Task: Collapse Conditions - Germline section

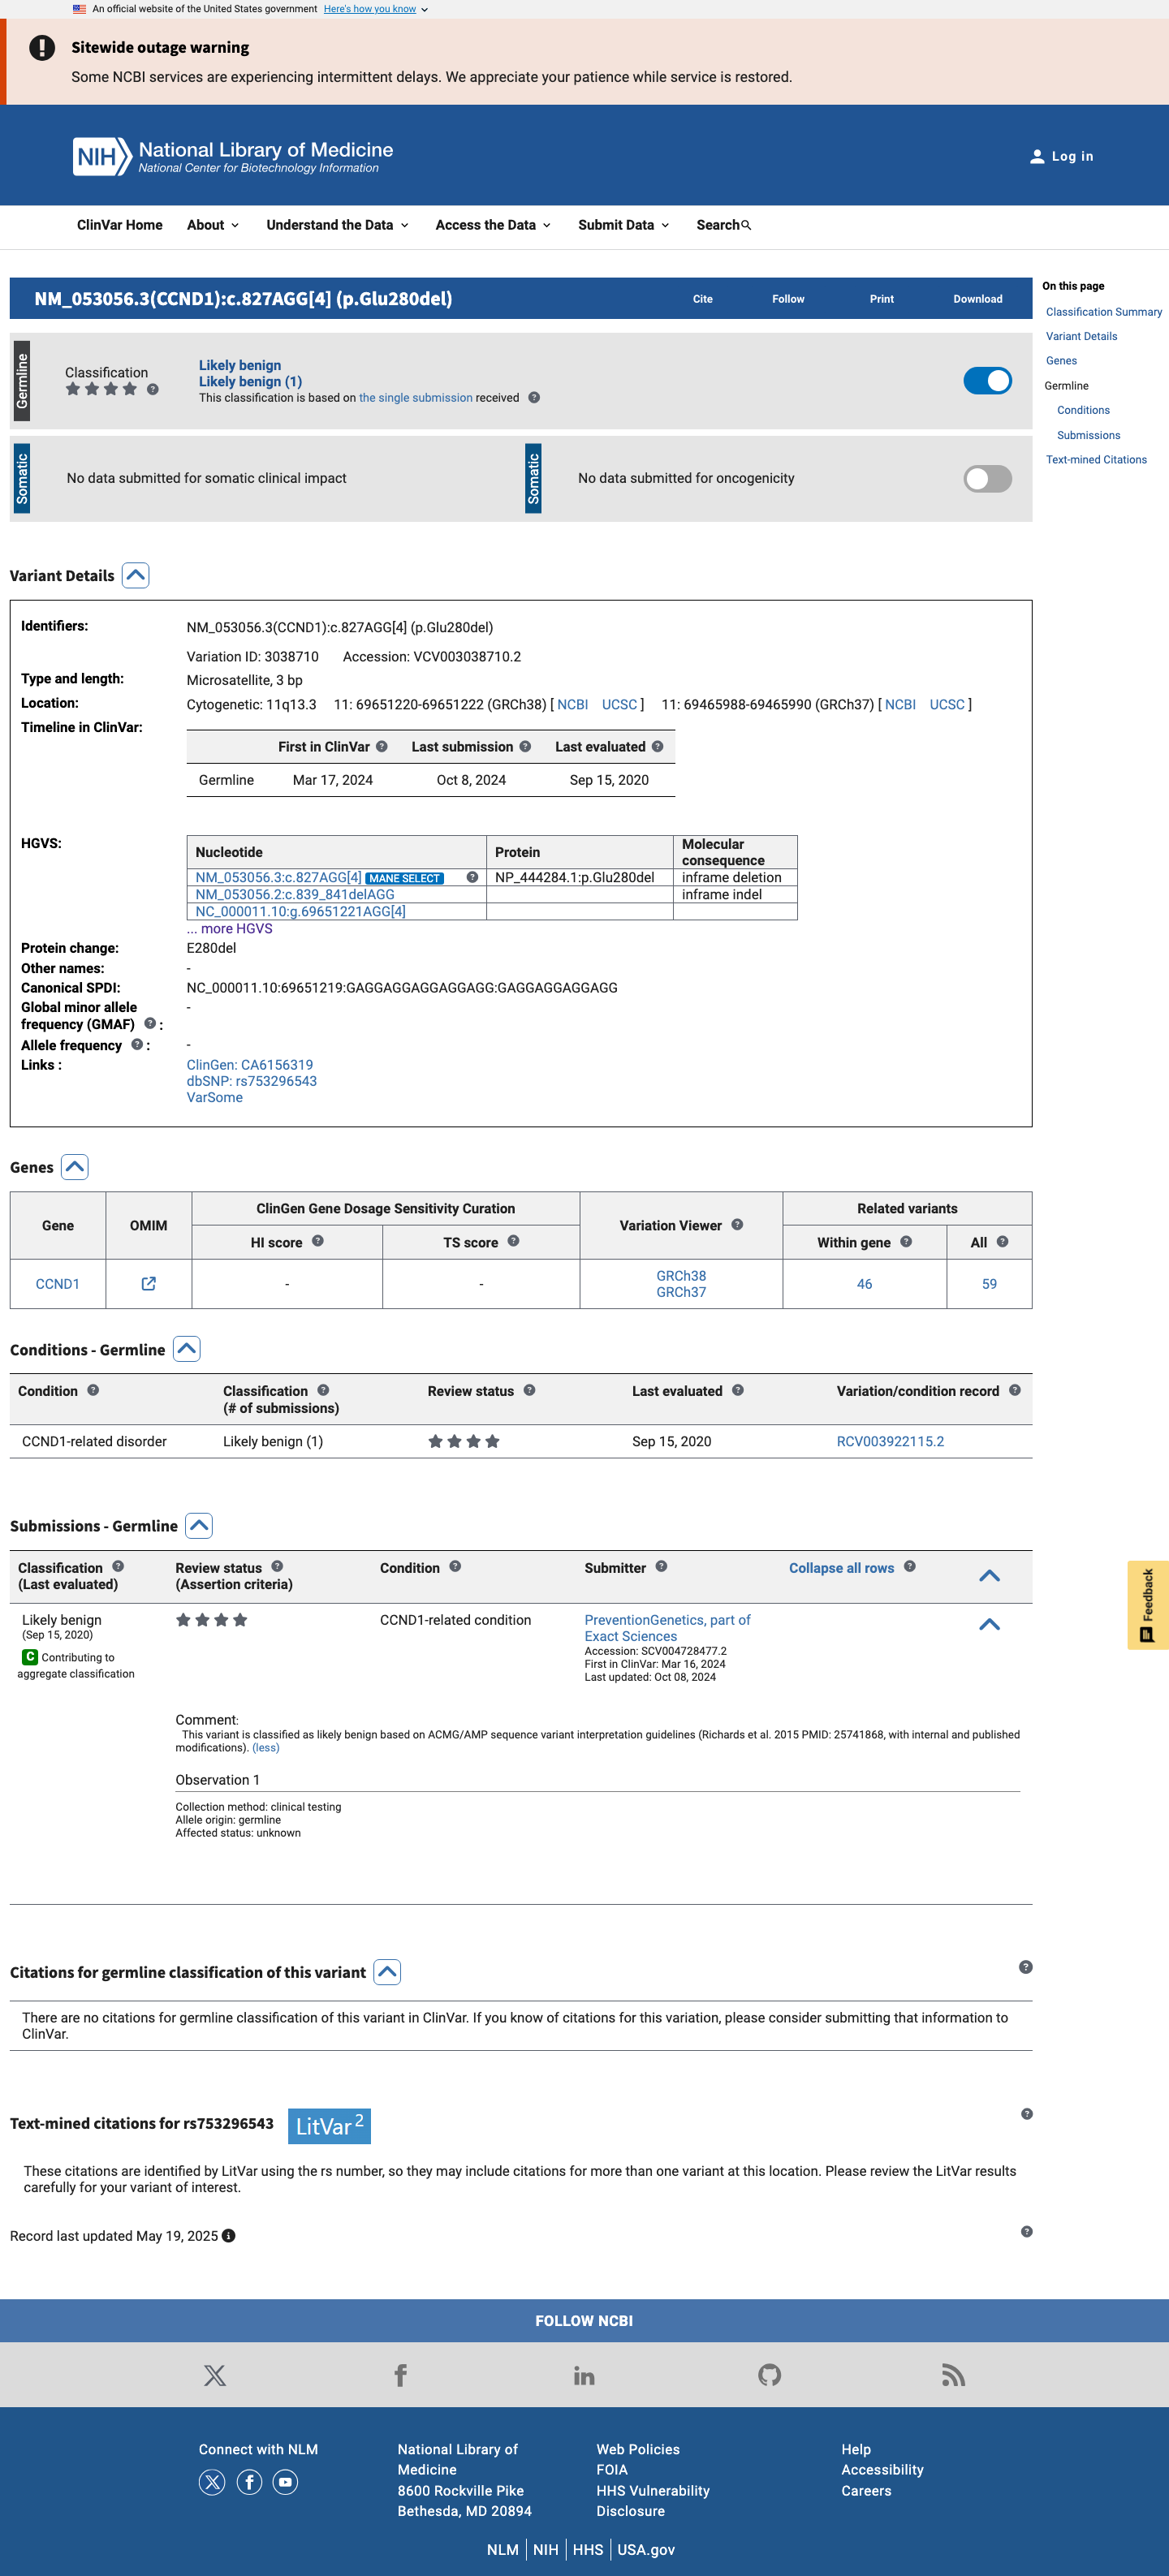Action: point(186,1349)
